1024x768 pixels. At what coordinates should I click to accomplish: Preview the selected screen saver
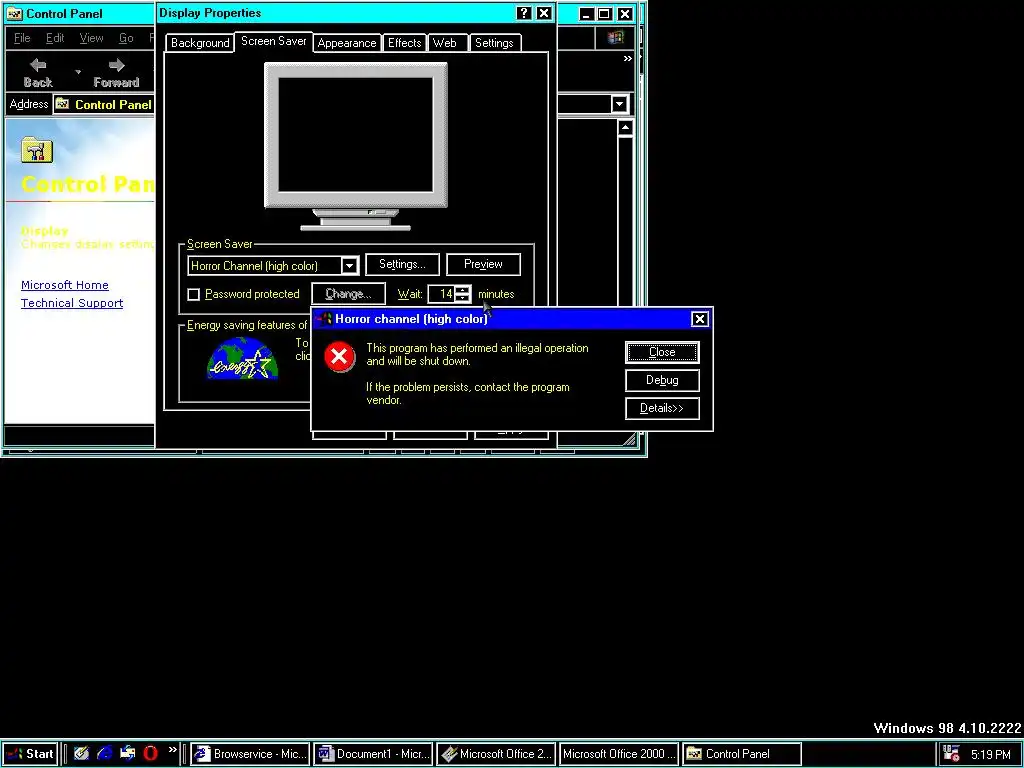pos(483,264)
